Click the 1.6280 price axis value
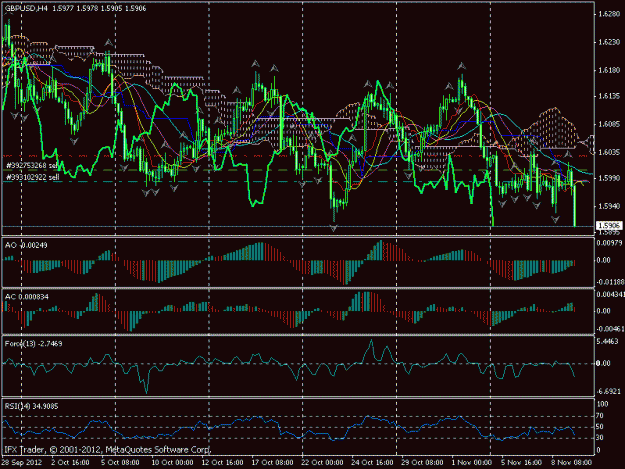625x469 pixels. point(609,14)
